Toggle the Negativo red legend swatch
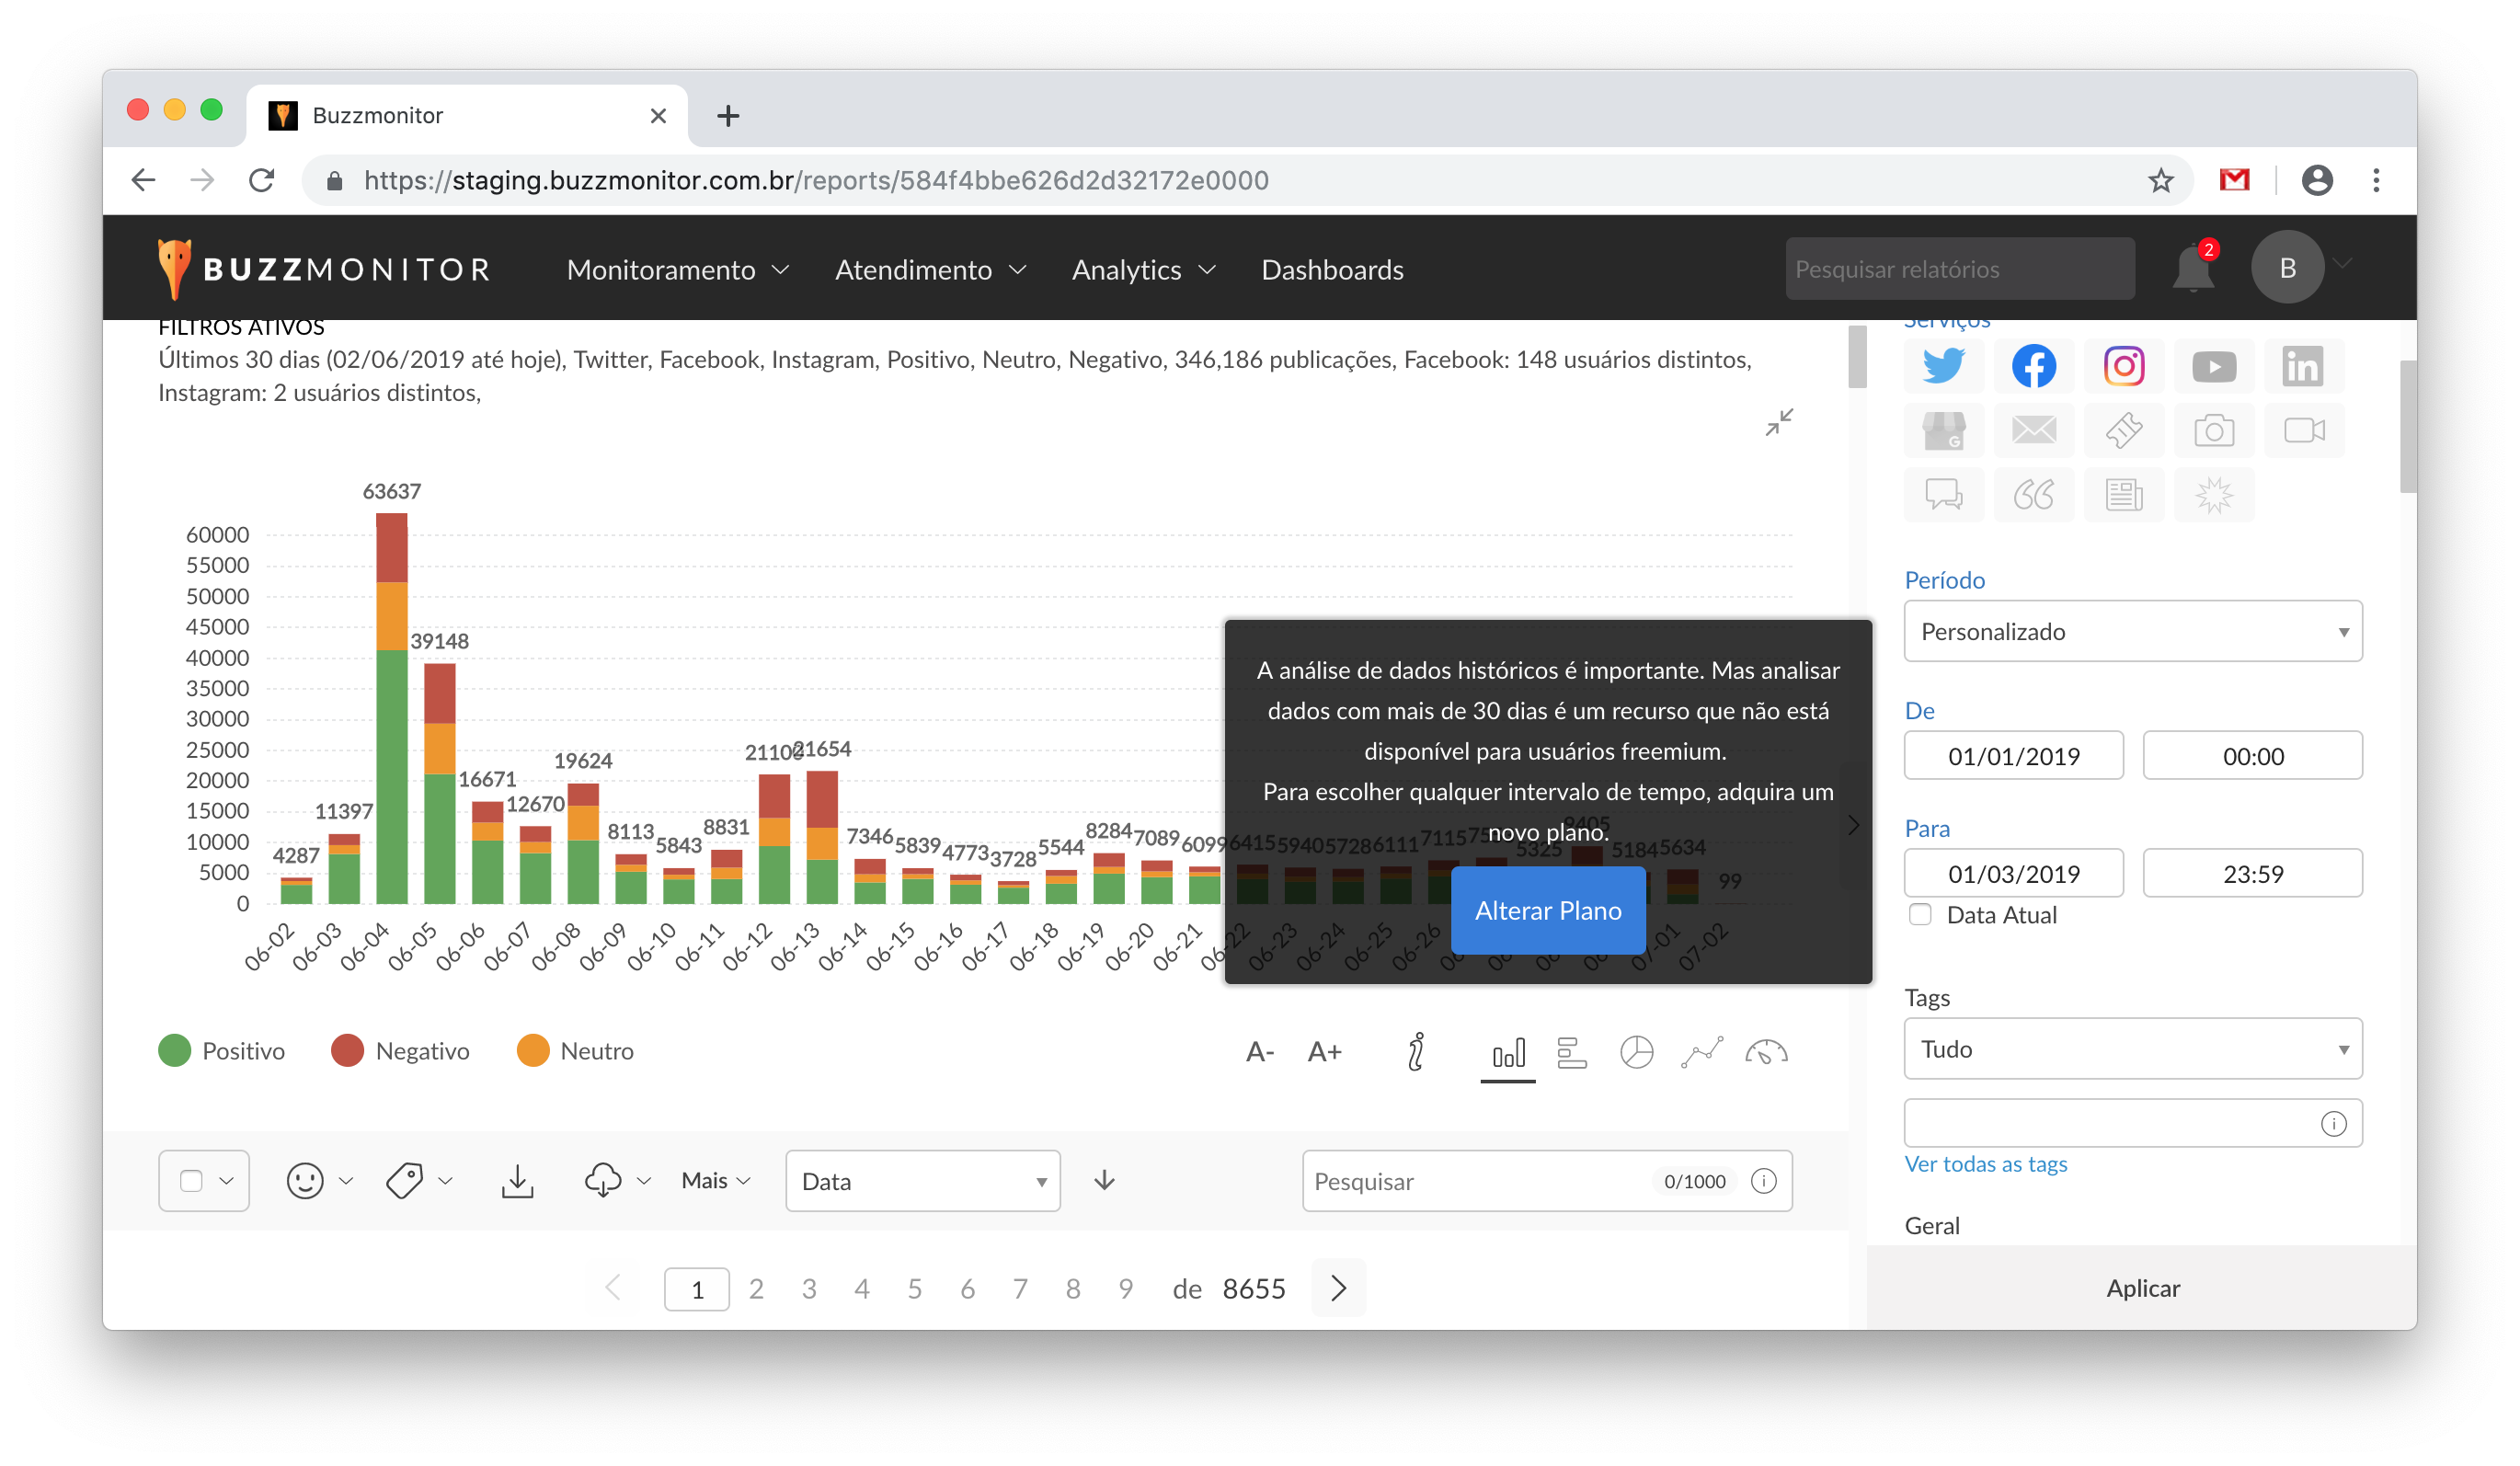The height and width of the screenshot is (1466, 2520). coord(347,1051)
